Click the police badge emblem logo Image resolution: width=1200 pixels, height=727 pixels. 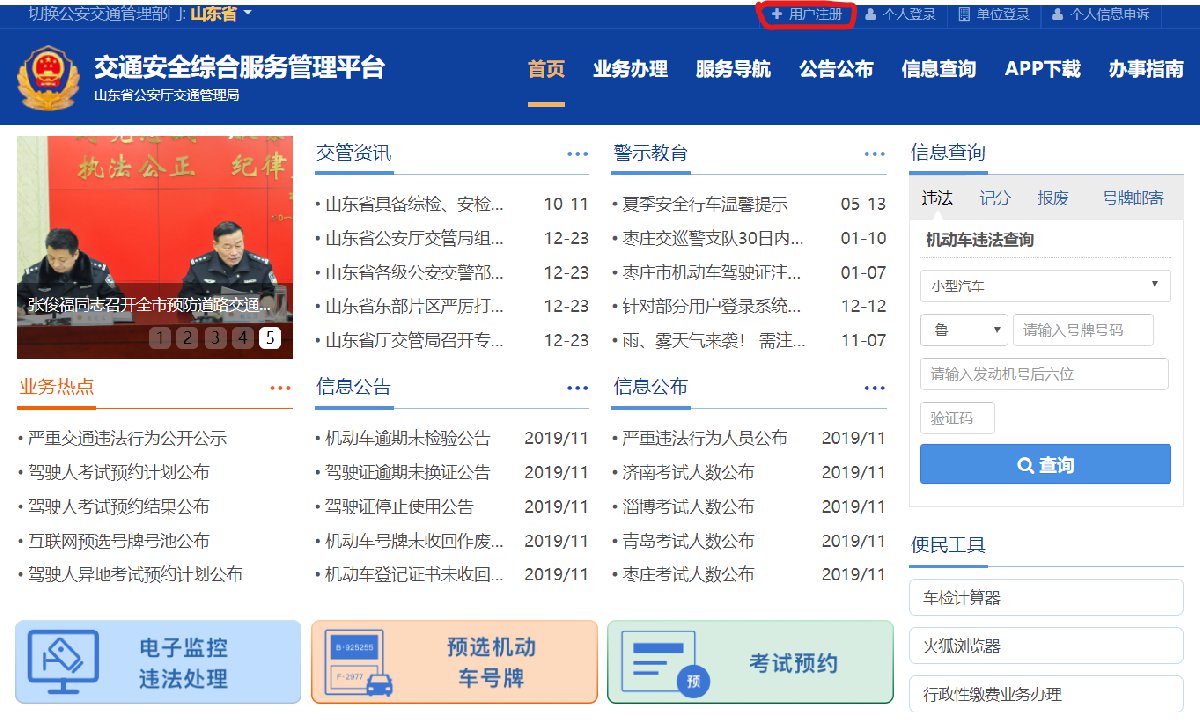coord(47,78)
